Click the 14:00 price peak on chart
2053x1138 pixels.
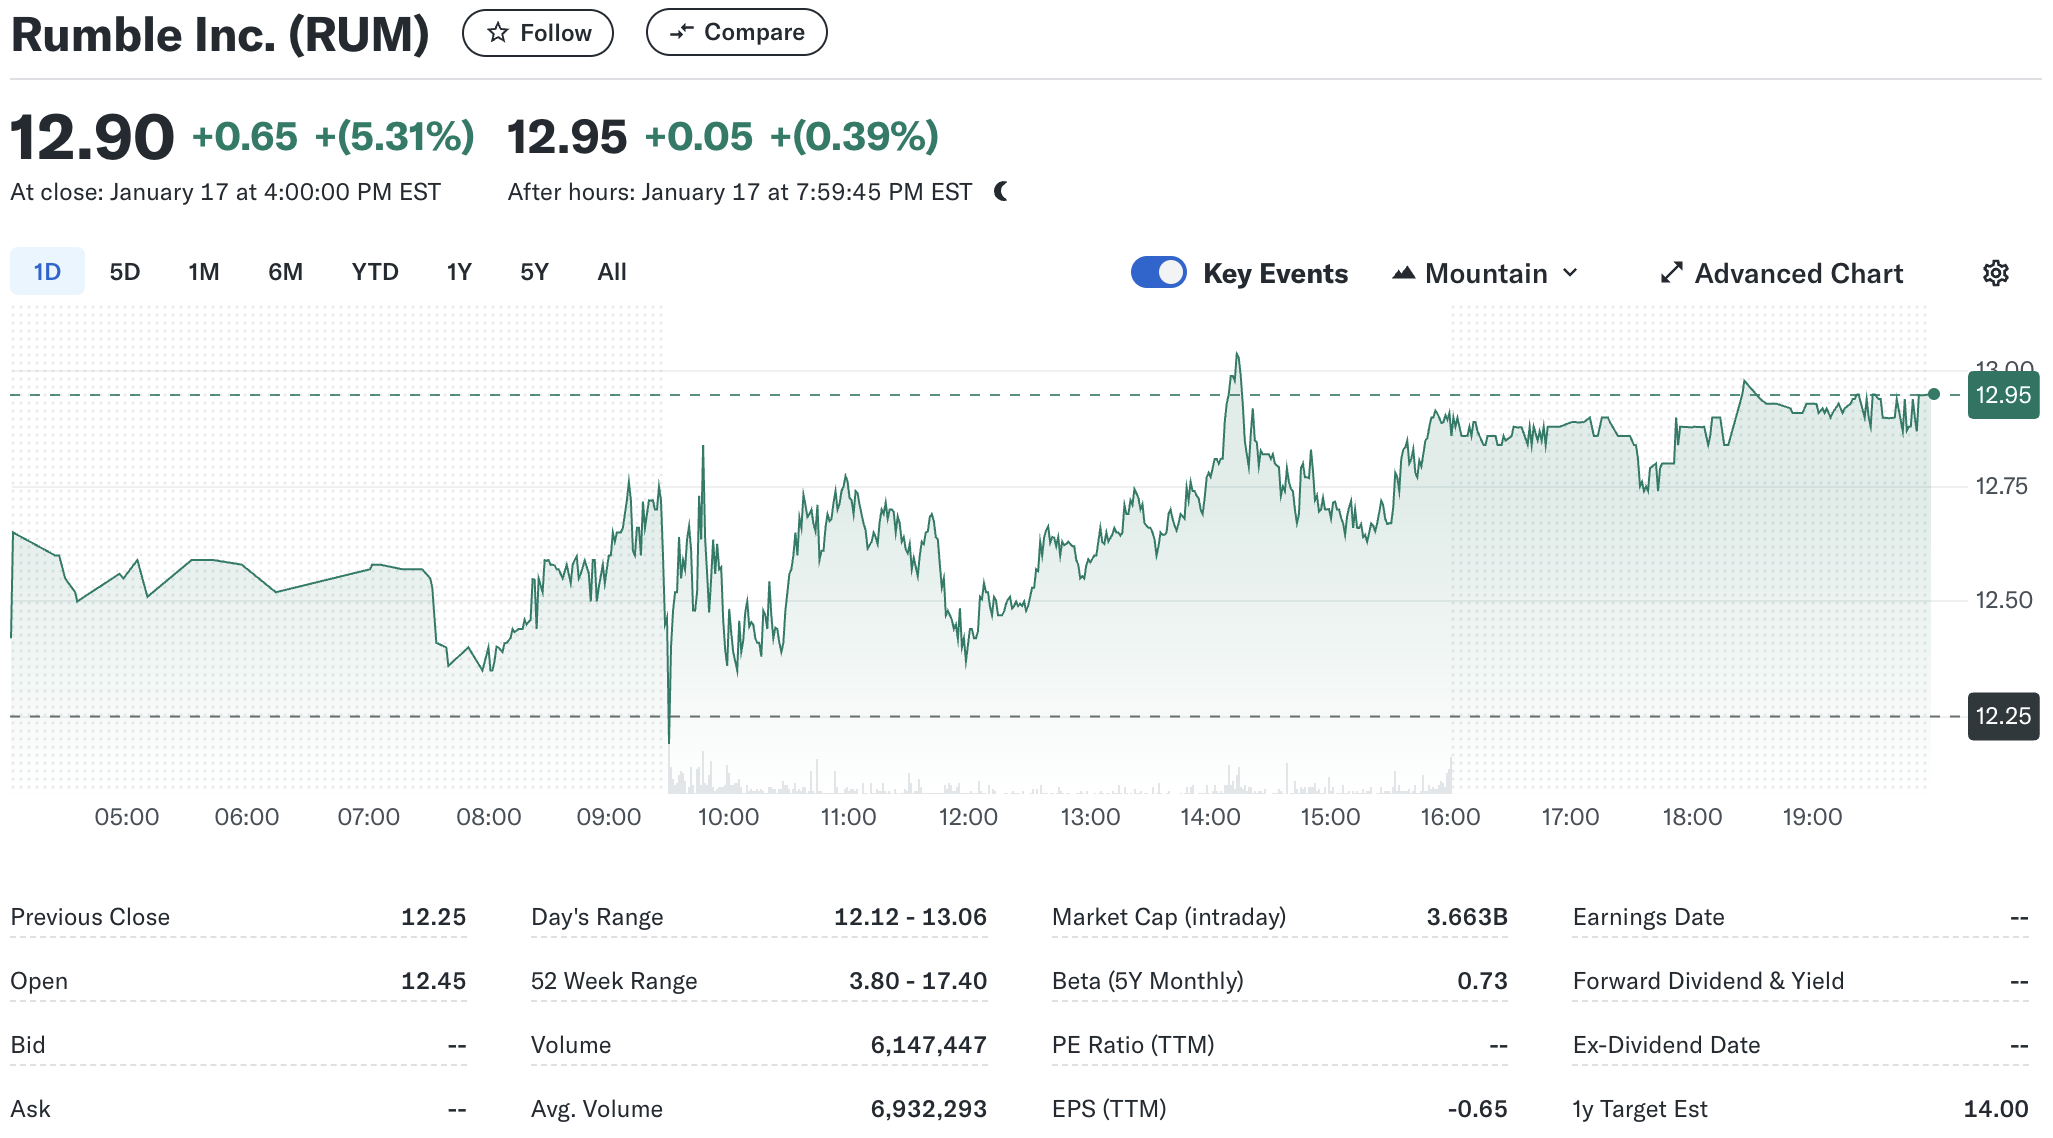pyautogui.click(x=1237, y=354)
